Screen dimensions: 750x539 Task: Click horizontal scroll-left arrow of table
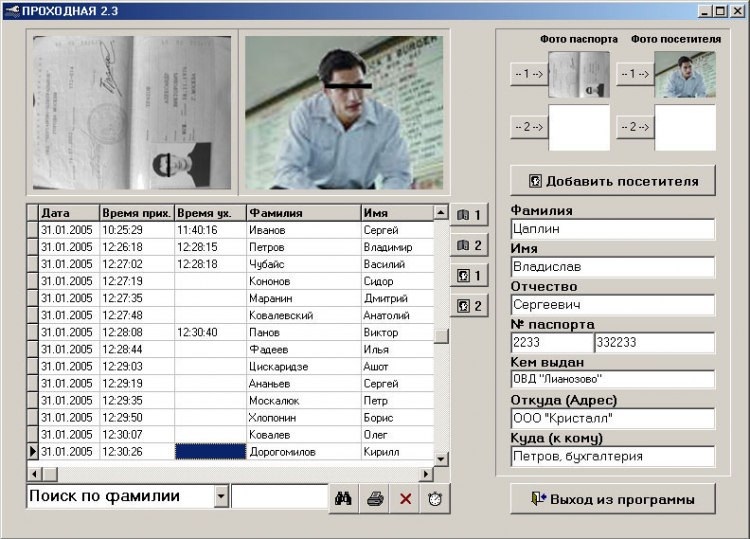point(34,474)
